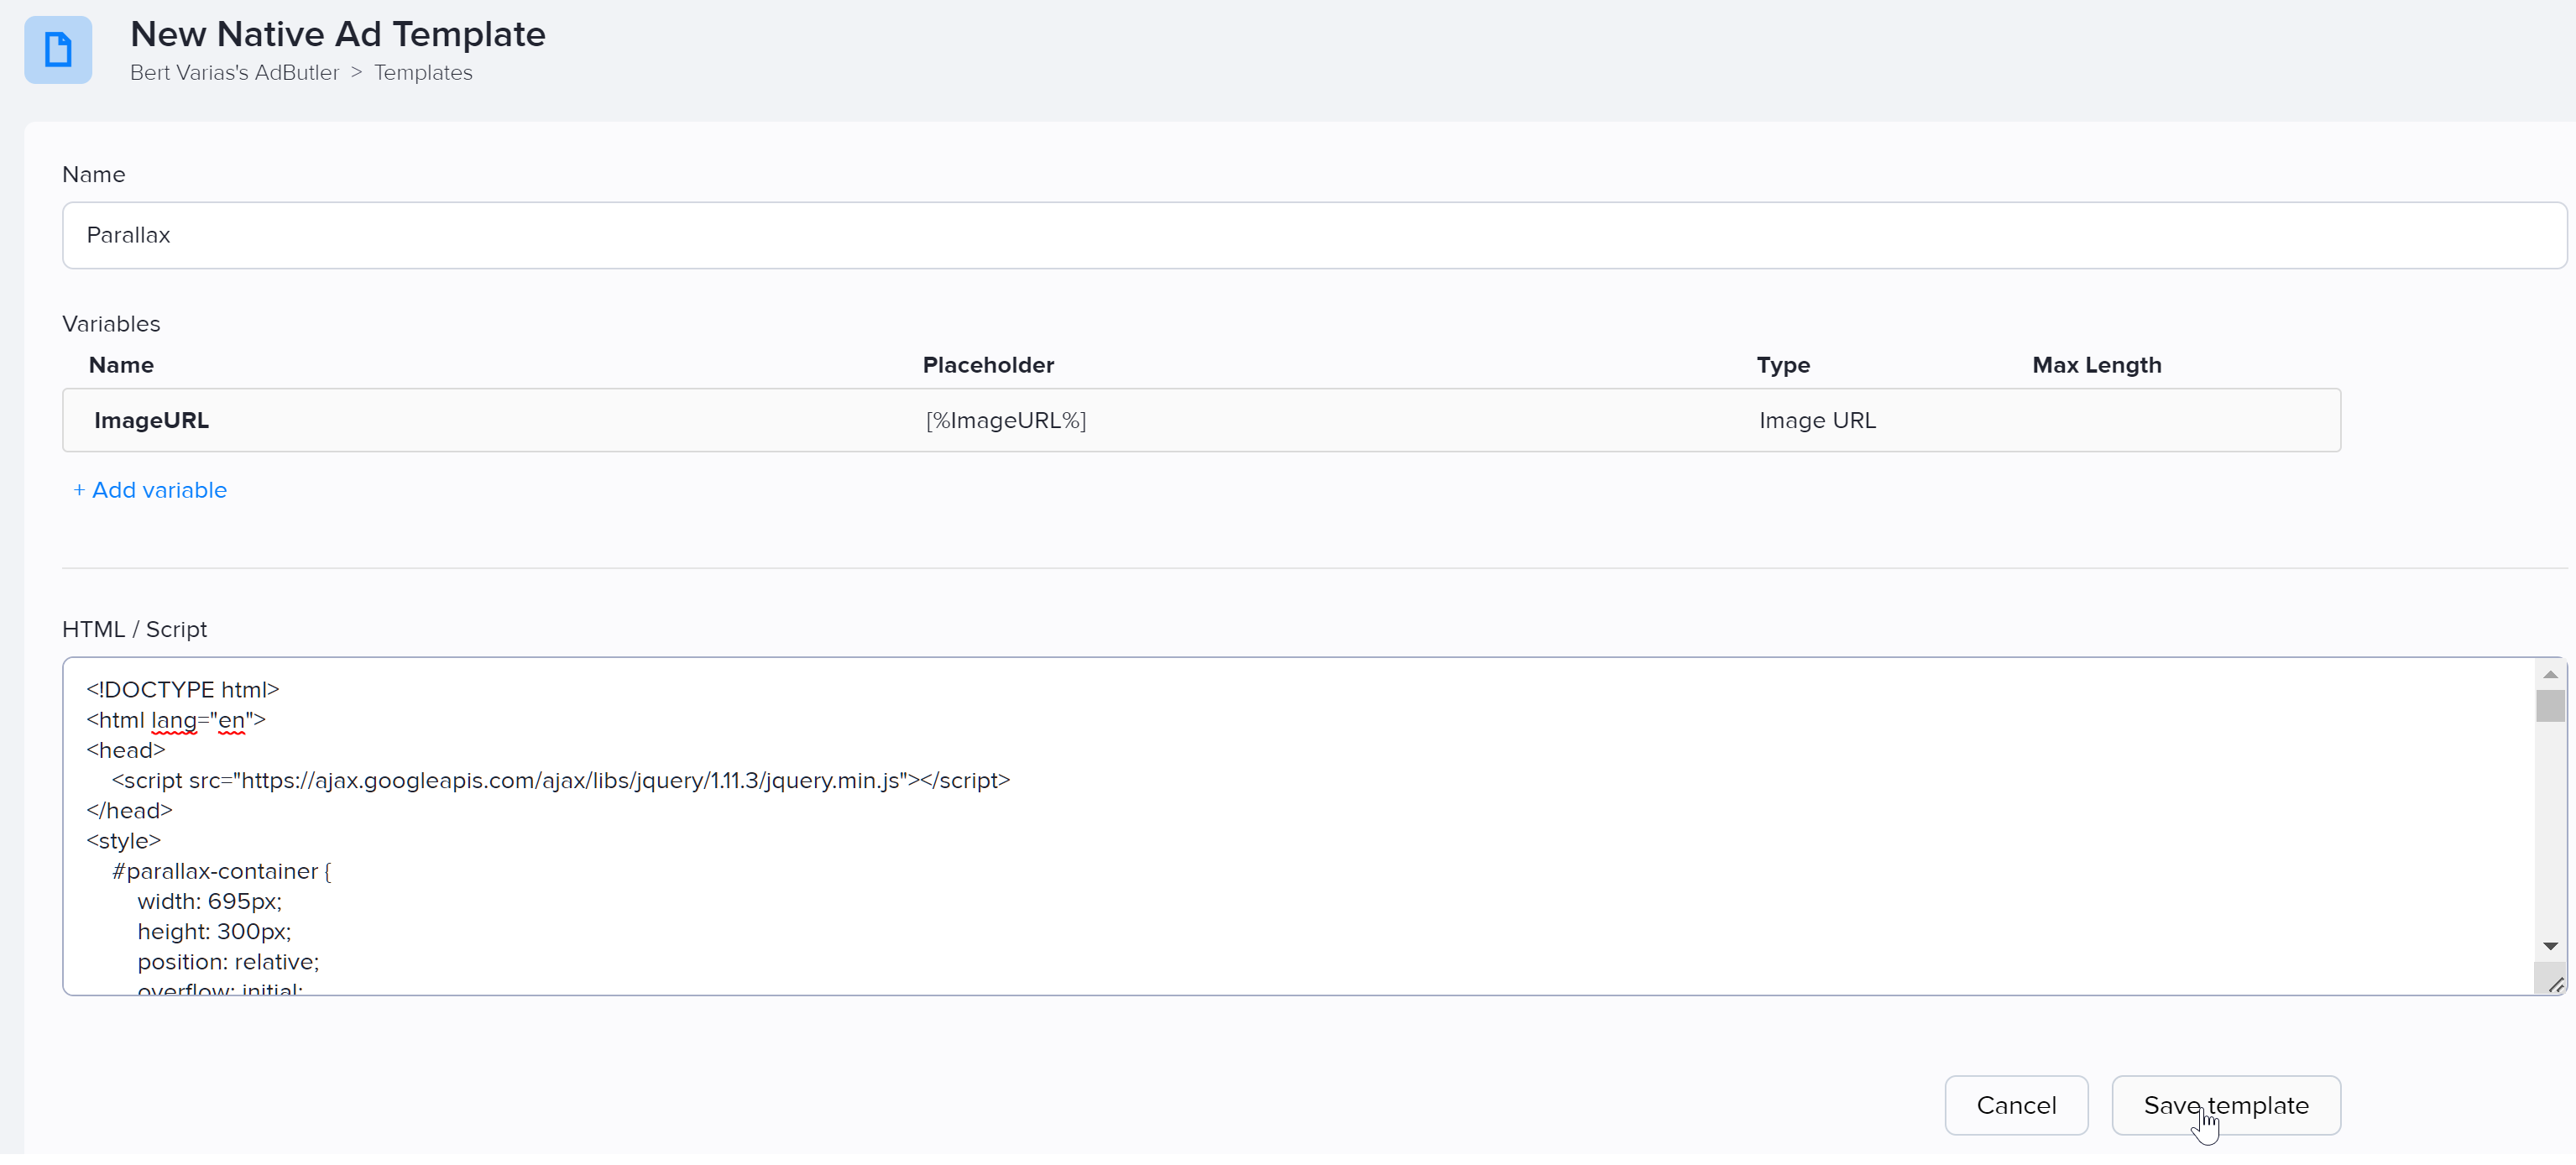Click the Placeholder column header
The image size is (2576, 1165).
[x=988, y=365]
